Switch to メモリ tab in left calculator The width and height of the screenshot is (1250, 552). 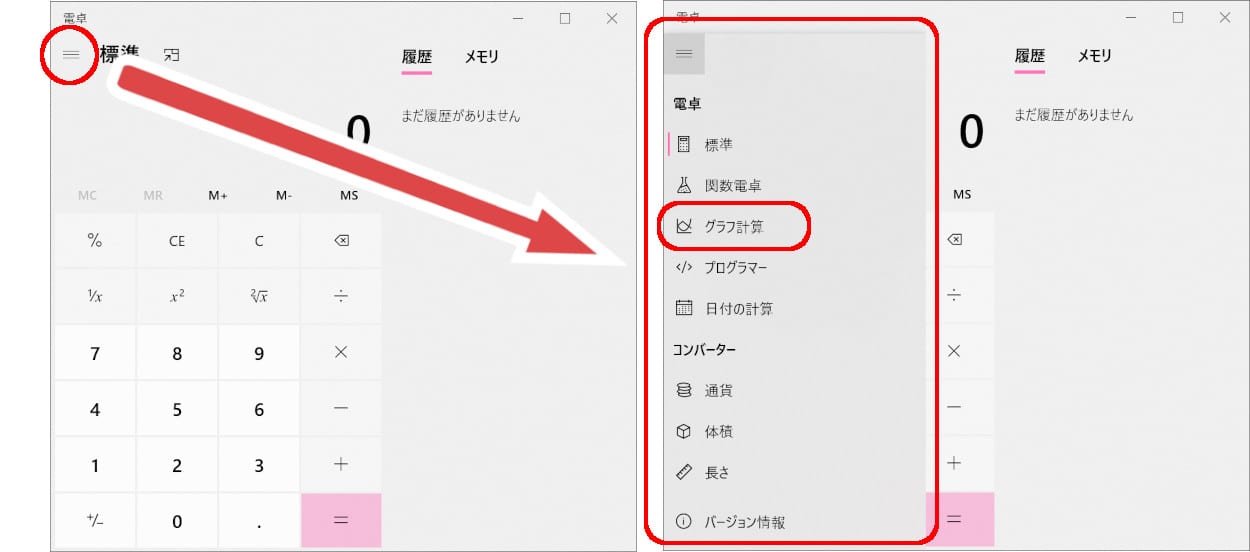[x=481, y=57]
